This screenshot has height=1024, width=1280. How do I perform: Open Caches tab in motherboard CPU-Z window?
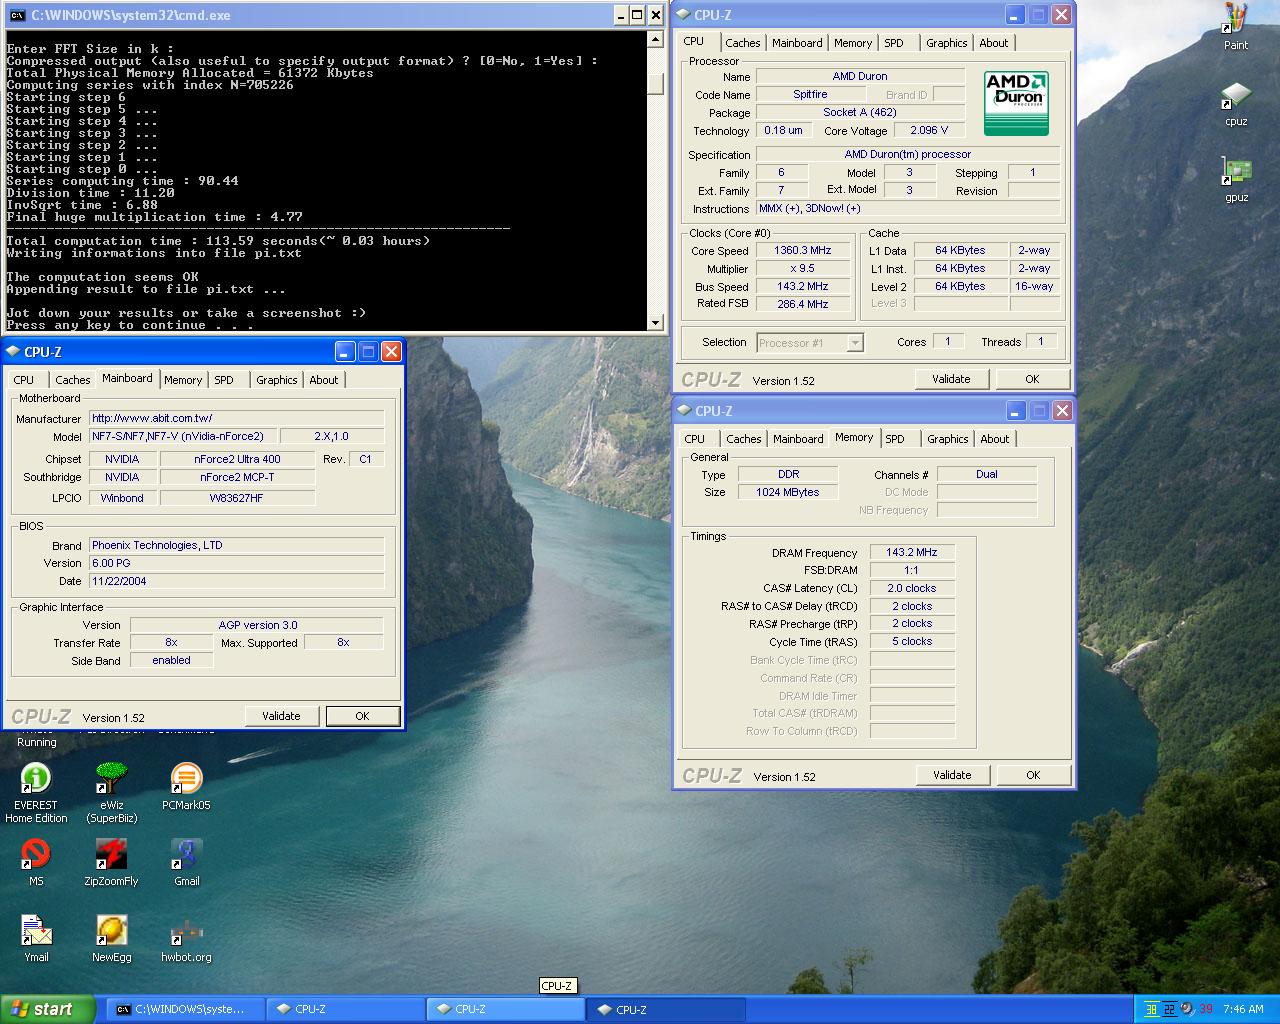click(73, 380)
